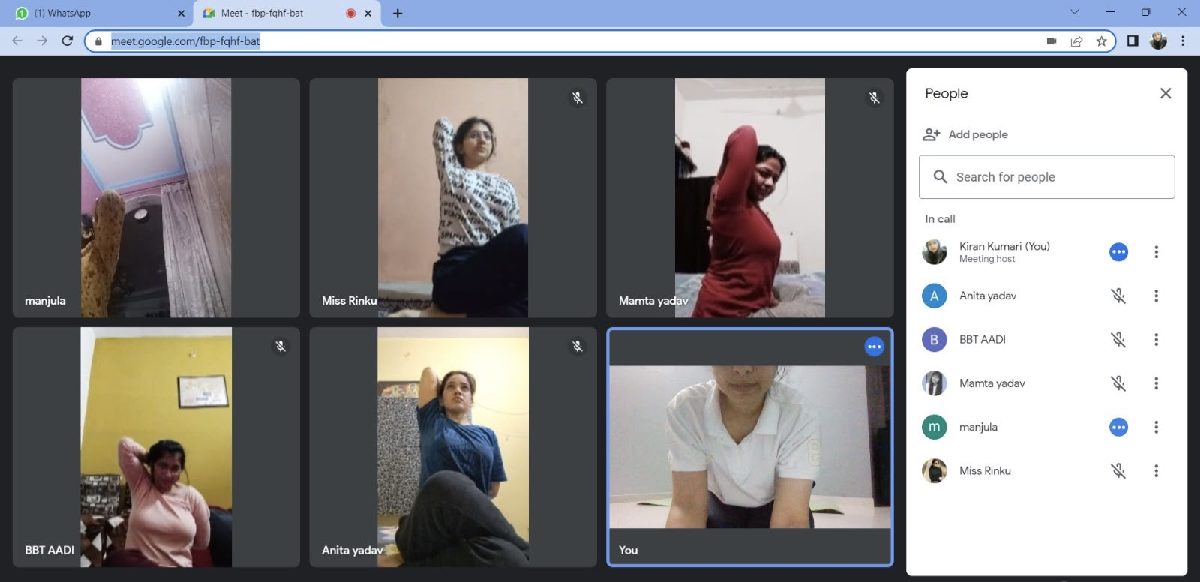Click muted mic icon on Anita yadav's video tile
Screen dimensions: 1200x582
click(x=577, y=346)
